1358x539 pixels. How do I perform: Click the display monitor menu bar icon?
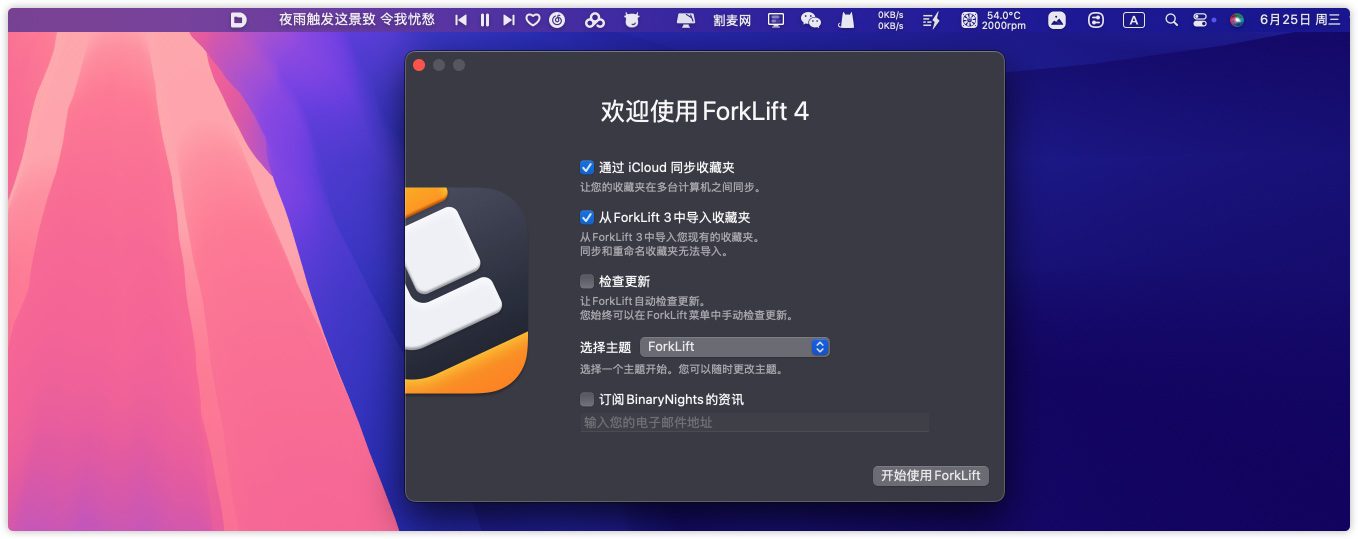(686, 20)
